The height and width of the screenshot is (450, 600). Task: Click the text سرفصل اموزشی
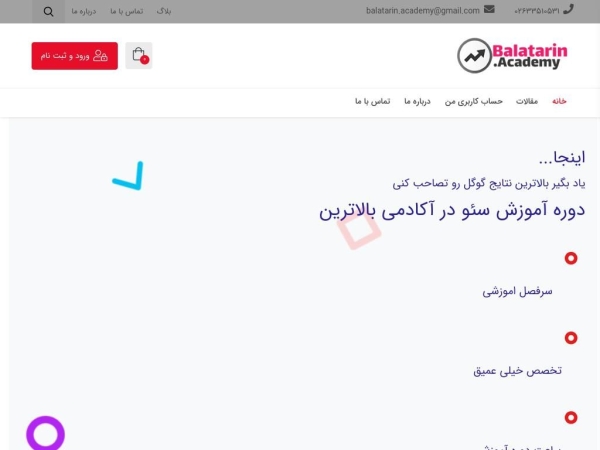pos(517,291)
